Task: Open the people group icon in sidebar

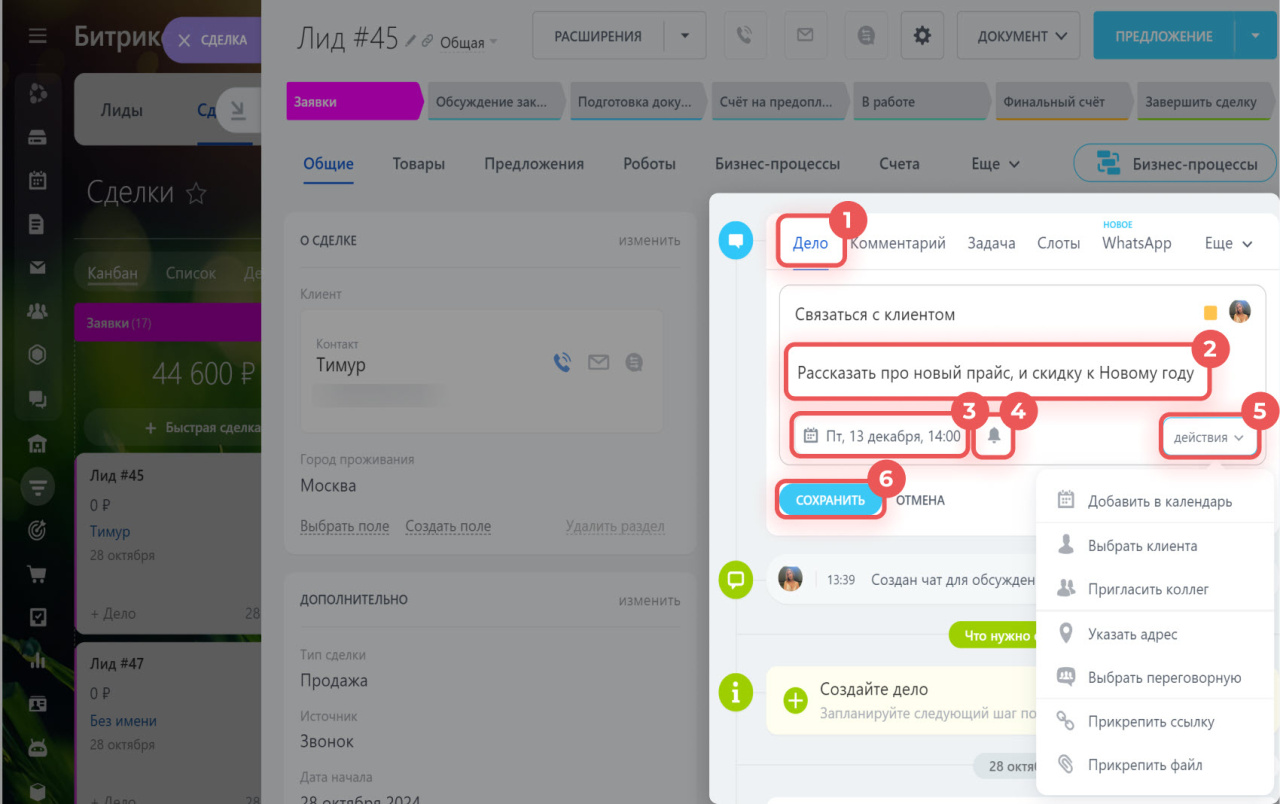Action: (37, 311)
